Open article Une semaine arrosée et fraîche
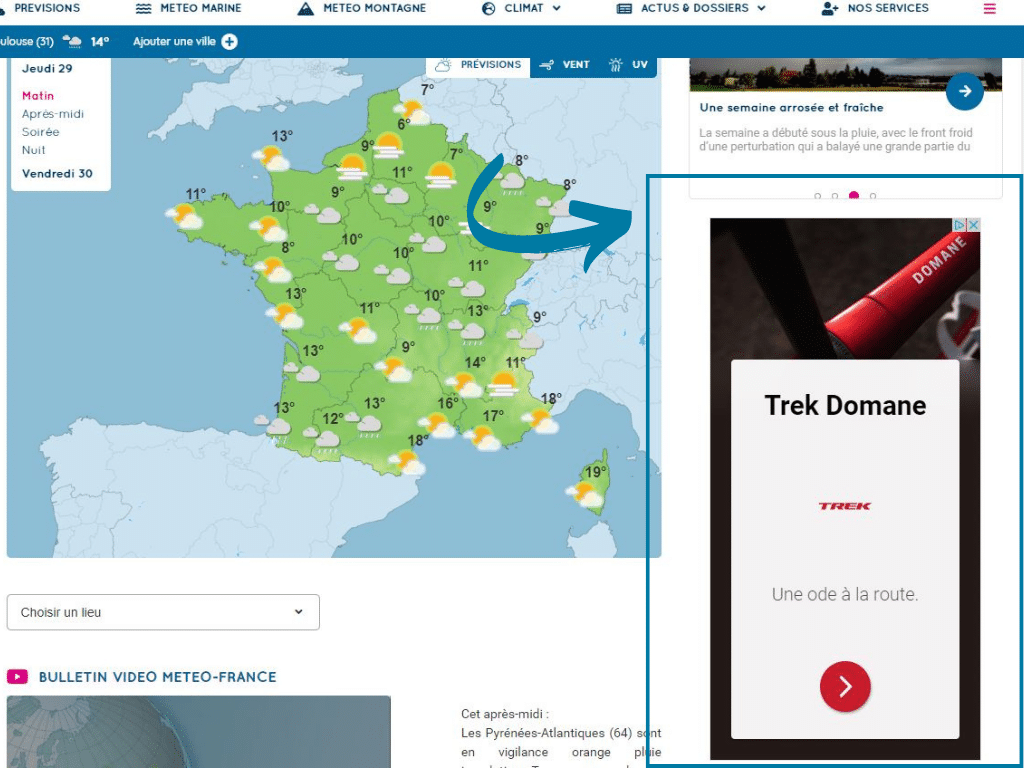Screen dimensions: 1024x768 point(792,108)
